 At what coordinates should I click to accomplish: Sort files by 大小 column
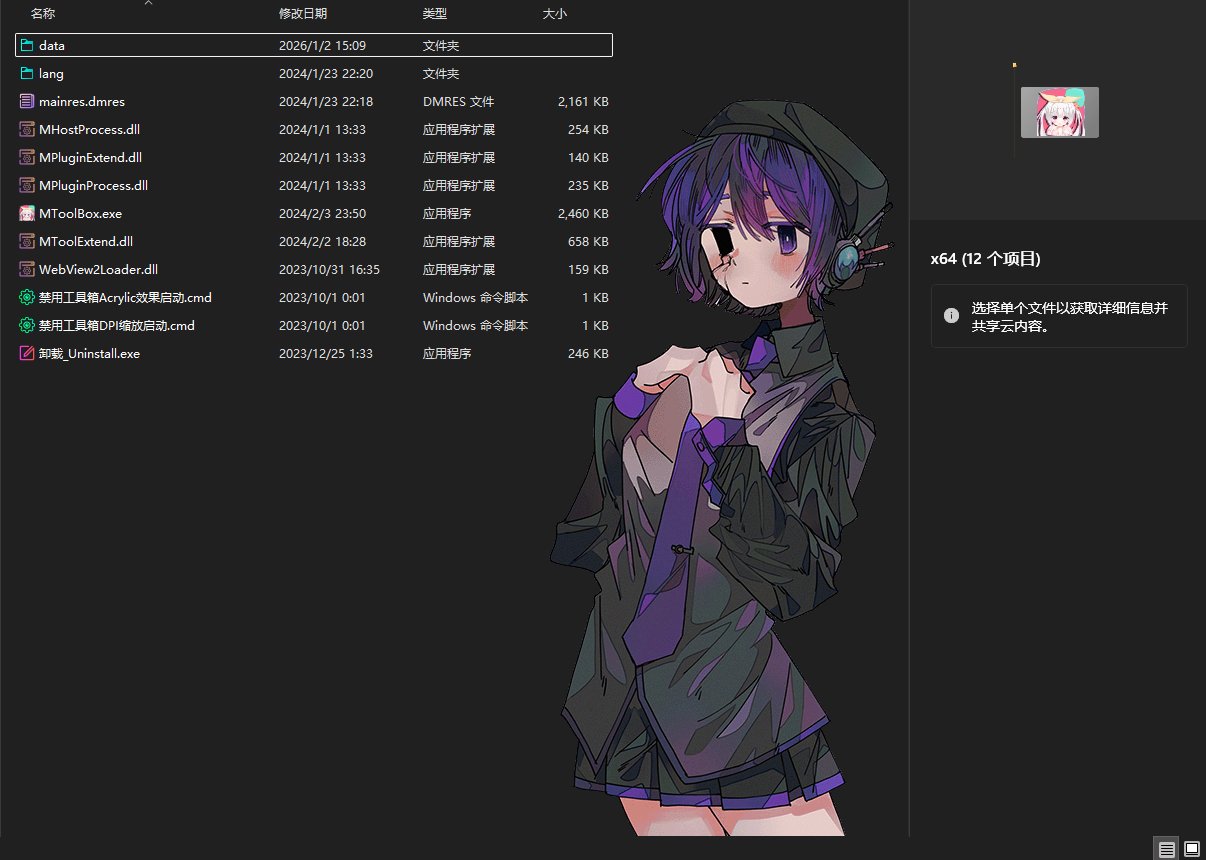(x=554, y=14)
